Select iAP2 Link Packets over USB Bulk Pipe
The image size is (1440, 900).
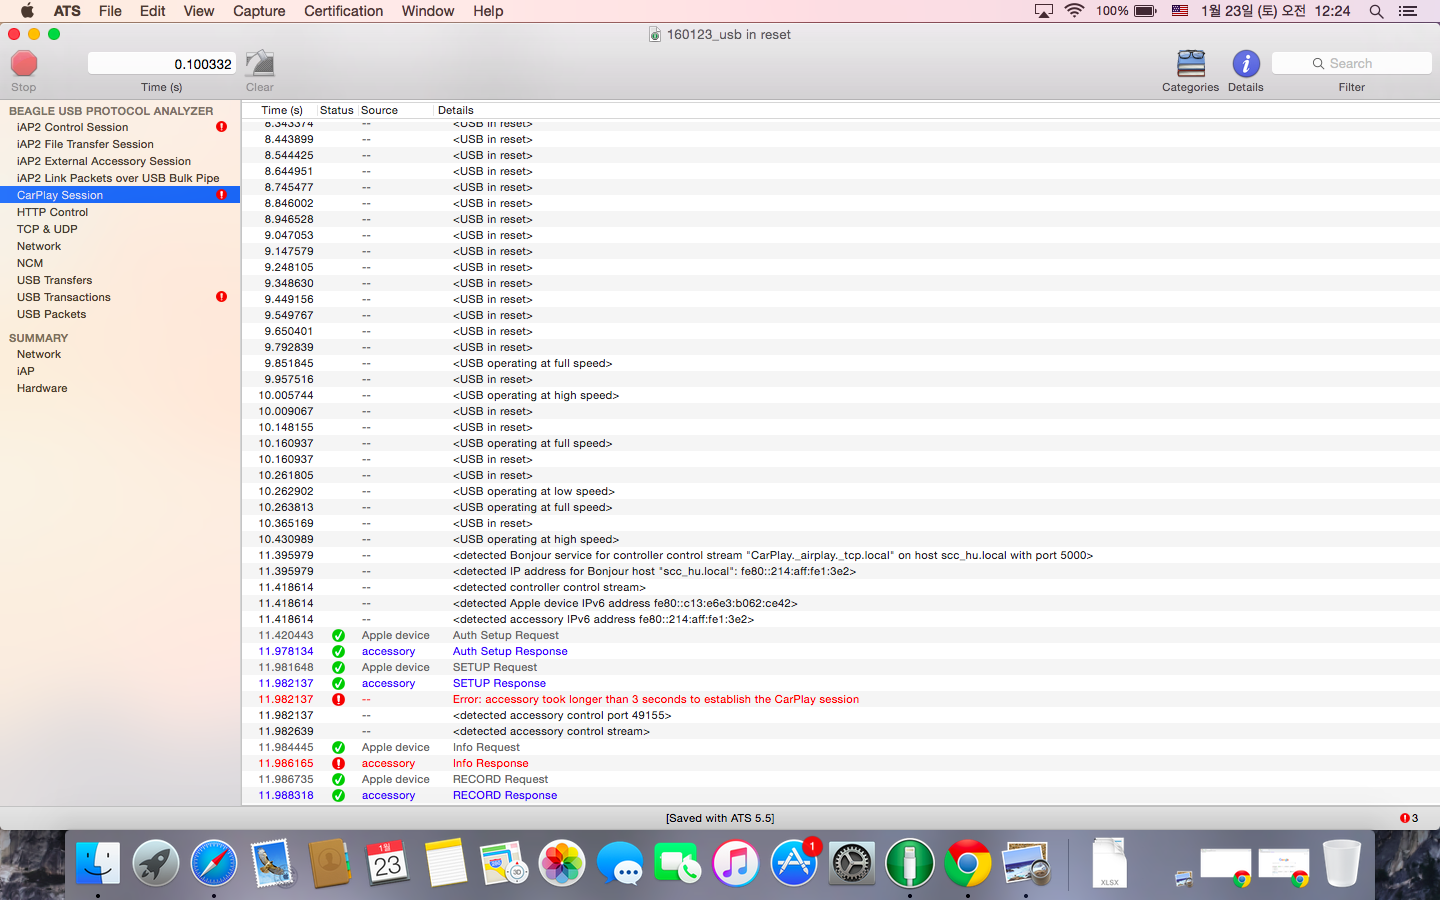(120, 178)
